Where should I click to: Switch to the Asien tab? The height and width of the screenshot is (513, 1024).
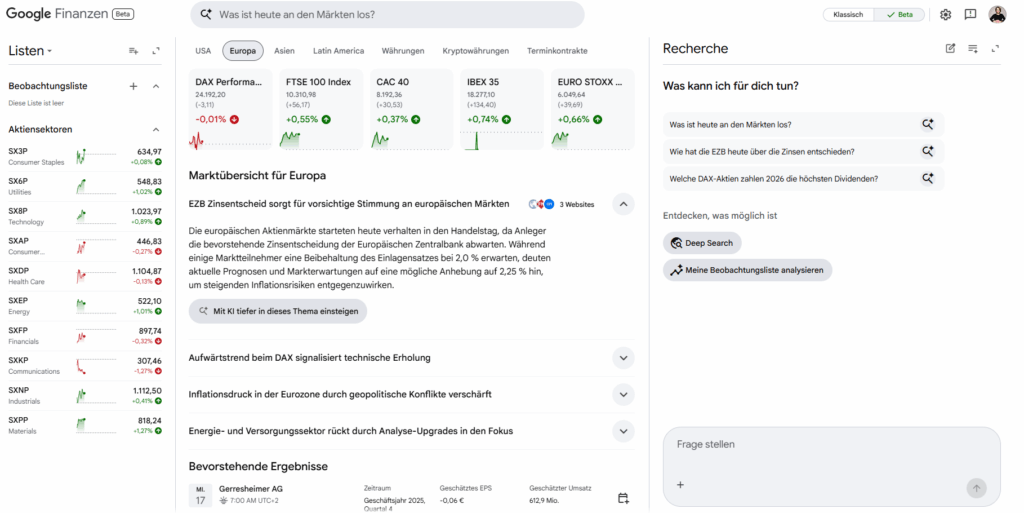(284, 51)
